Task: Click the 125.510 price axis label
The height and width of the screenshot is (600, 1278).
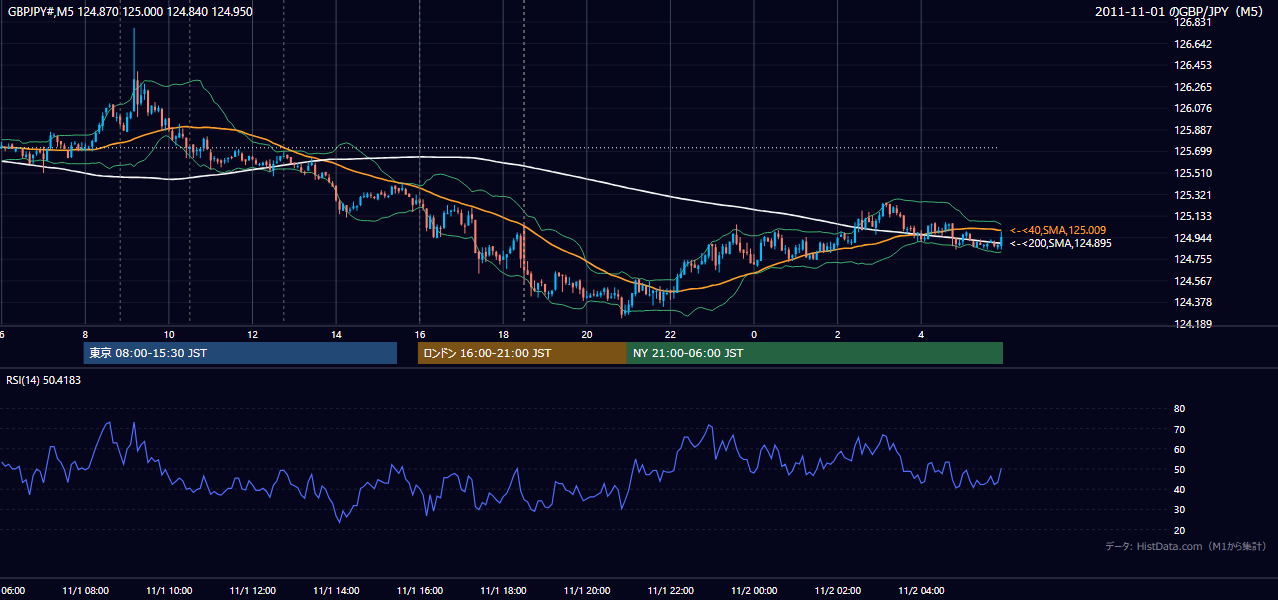Action: coord(1194,173)
